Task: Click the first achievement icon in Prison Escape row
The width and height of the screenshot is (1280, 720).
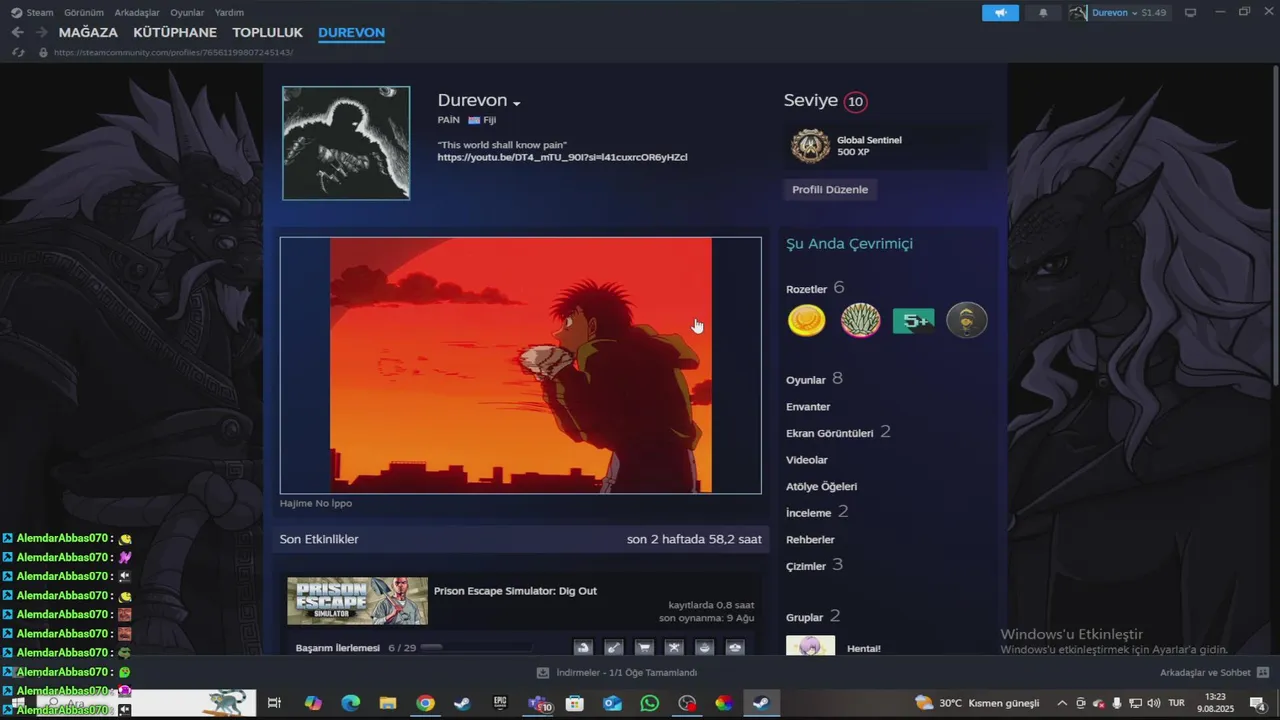Action: pos(584,648)
